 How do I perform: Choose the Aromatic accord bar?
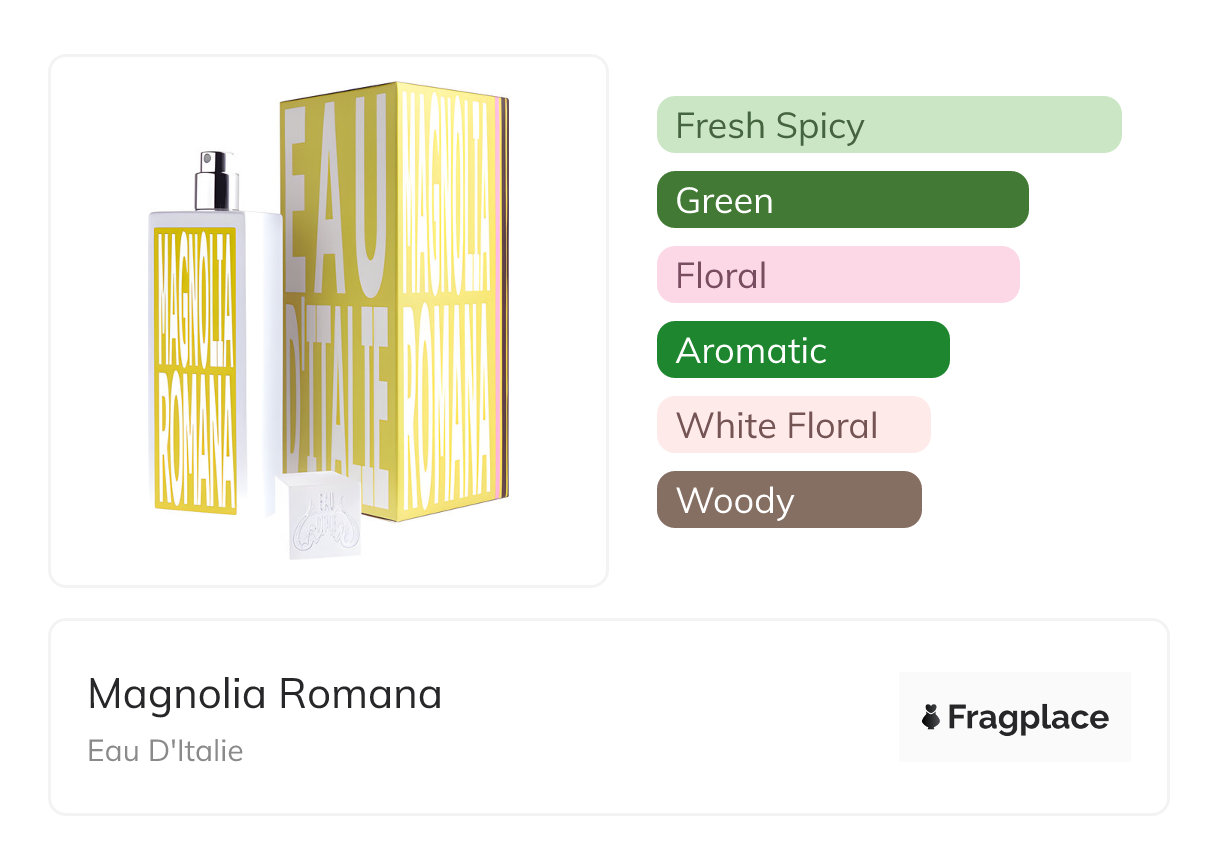(802, 350)
